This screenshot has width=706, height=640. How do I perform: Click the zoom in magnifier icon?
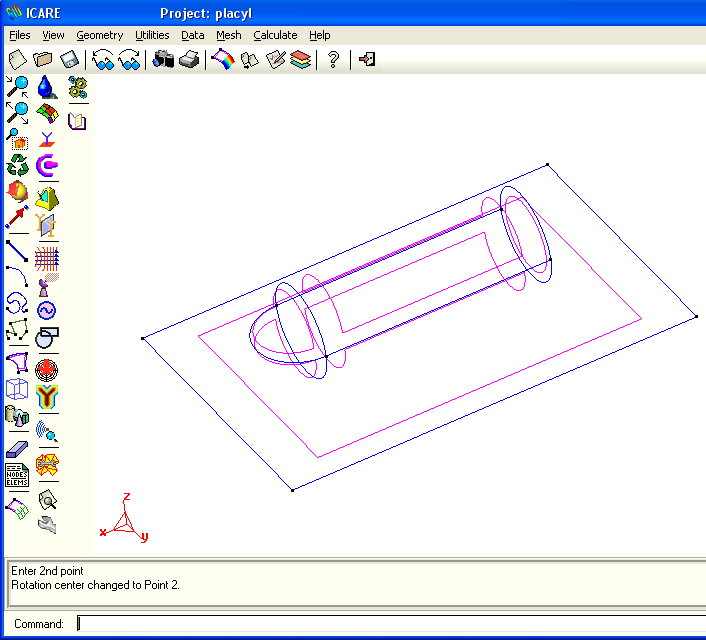(x=18, y=86)
